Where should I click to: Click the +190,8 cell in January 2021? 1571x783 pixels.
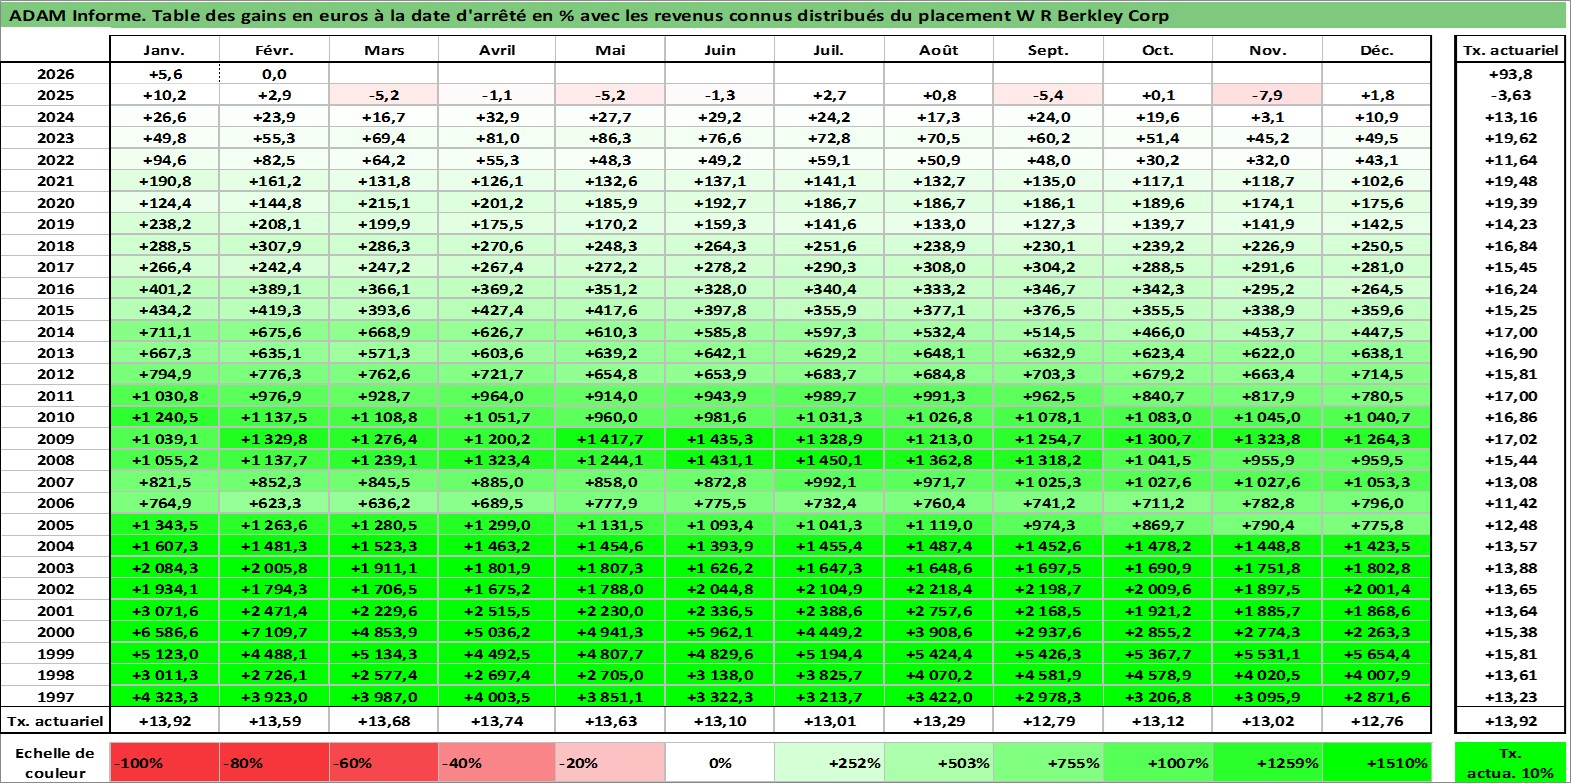[164, 181]
